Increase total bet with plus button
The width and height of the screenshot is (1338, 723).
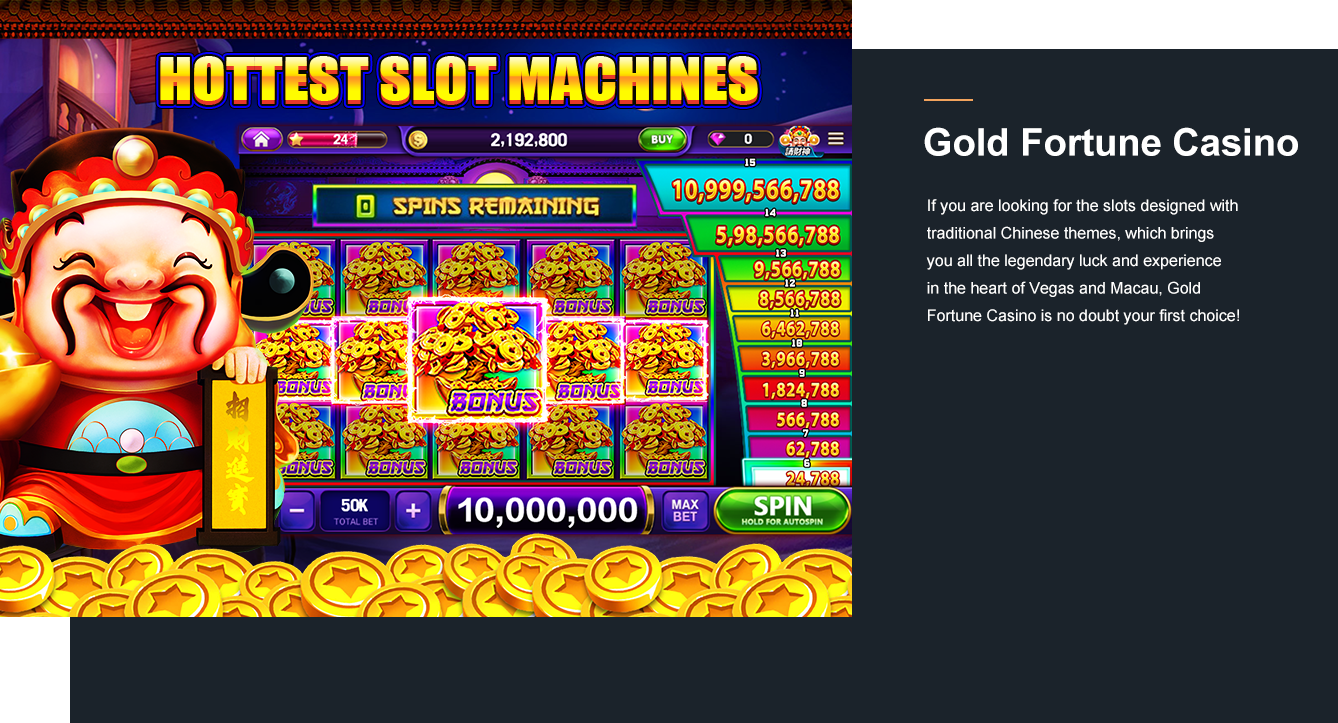[413, 512]
